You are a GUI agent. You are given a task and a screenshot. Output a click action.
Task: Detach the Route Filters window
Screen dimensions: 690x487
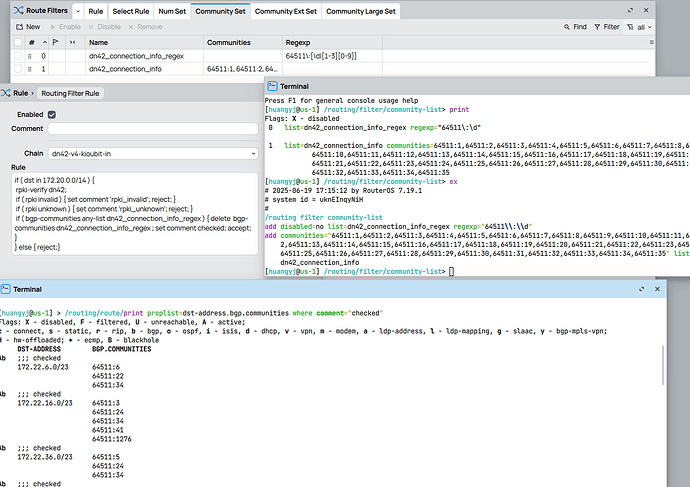(630, 10)
